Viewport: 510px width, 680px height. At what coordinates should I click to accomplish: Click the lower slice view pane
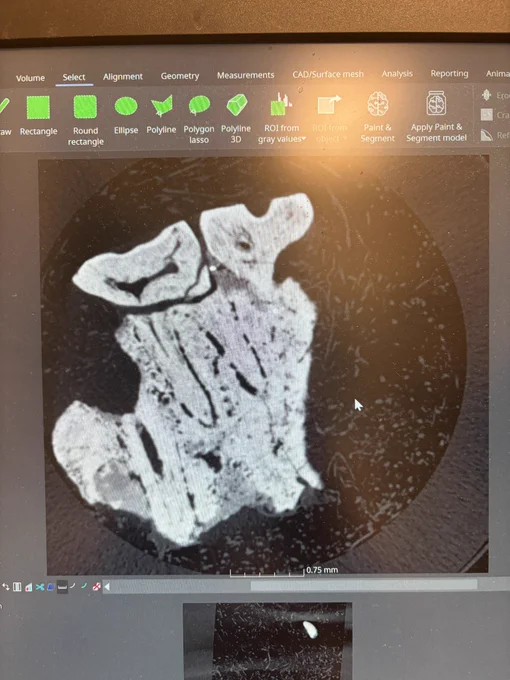point(268,641)
